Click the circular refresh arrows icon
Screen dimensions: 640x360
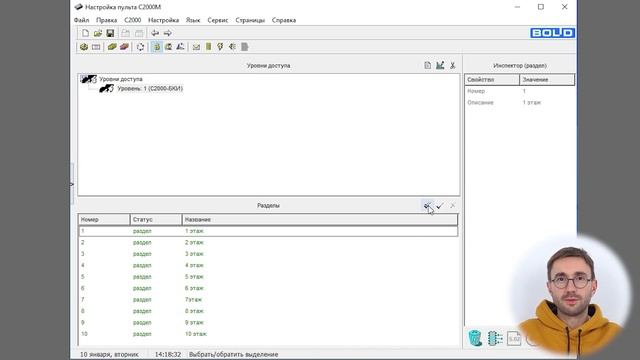click(x=140, y=47)
